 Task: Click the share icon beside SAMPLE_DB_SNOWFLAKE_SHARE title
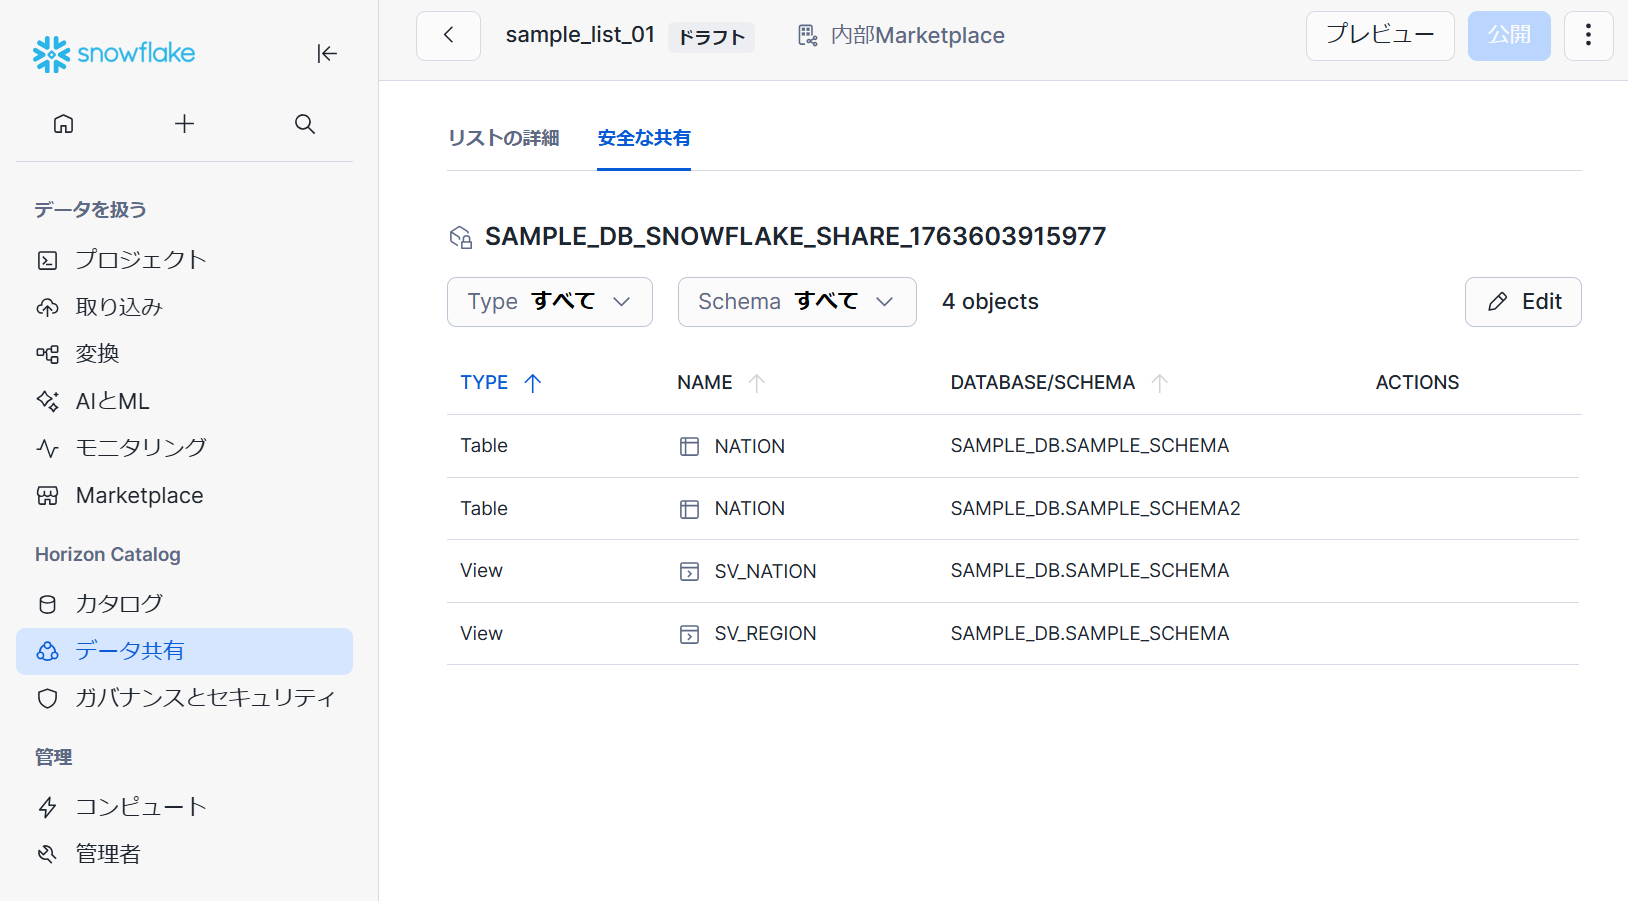click(x=460, y=237)
